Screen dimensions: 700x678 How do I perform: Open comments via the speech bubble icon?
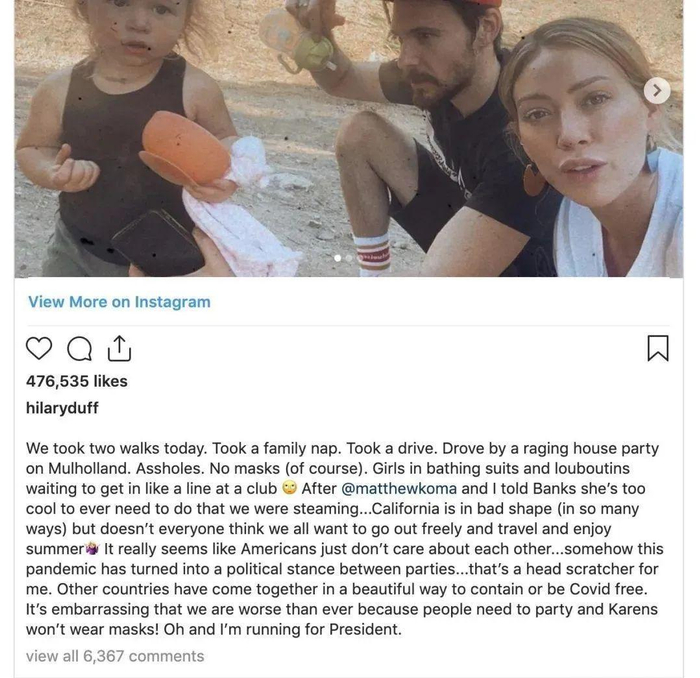pyautogui.click(x=78, y=348)
